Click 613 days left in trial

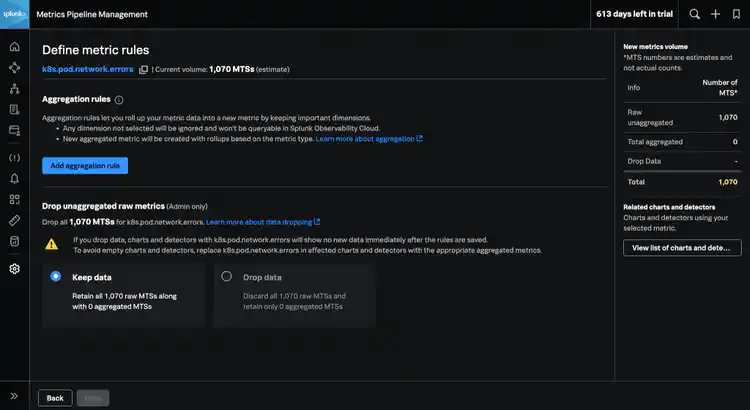pos(635,15)
